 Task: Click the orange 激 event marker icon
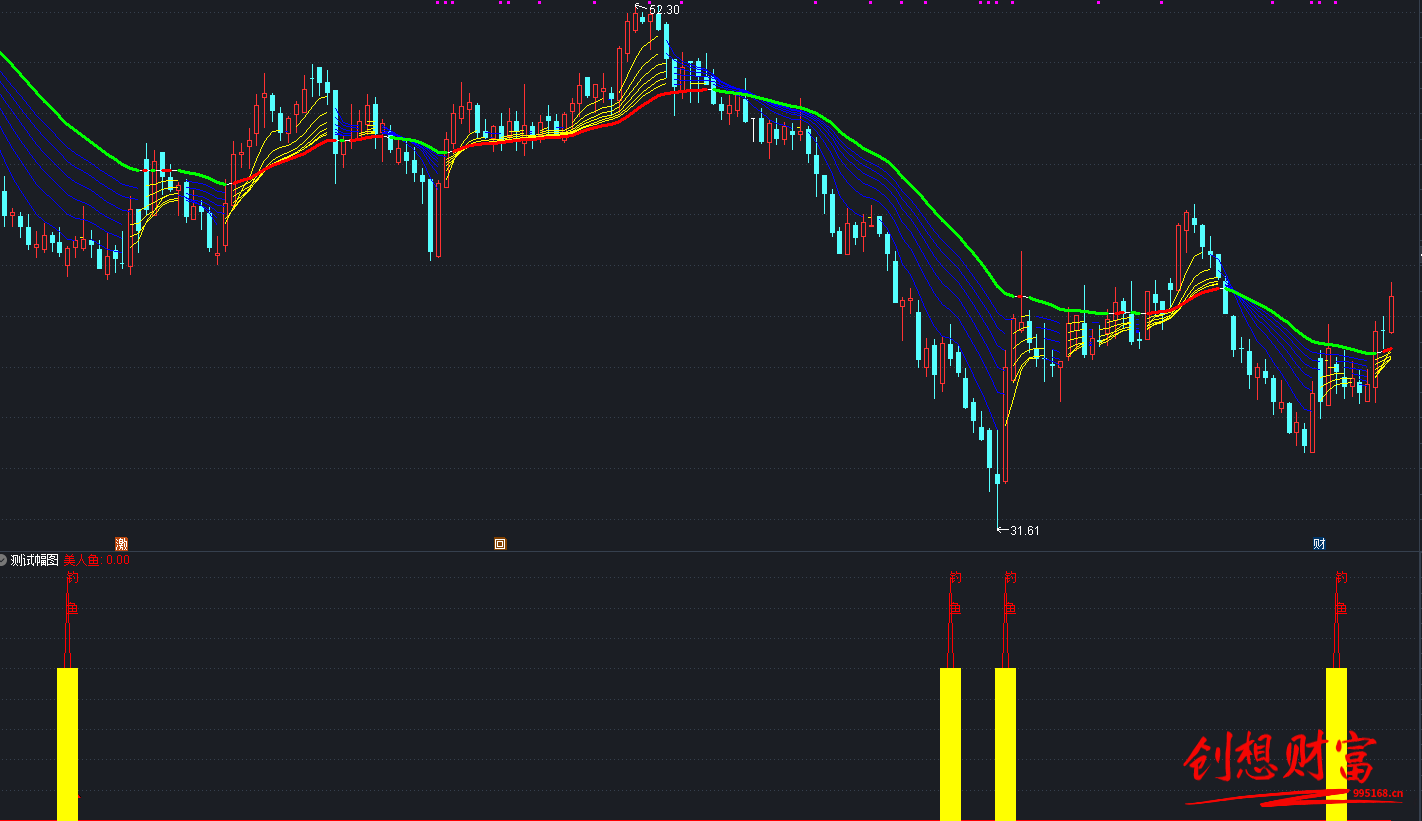(122, 544)
